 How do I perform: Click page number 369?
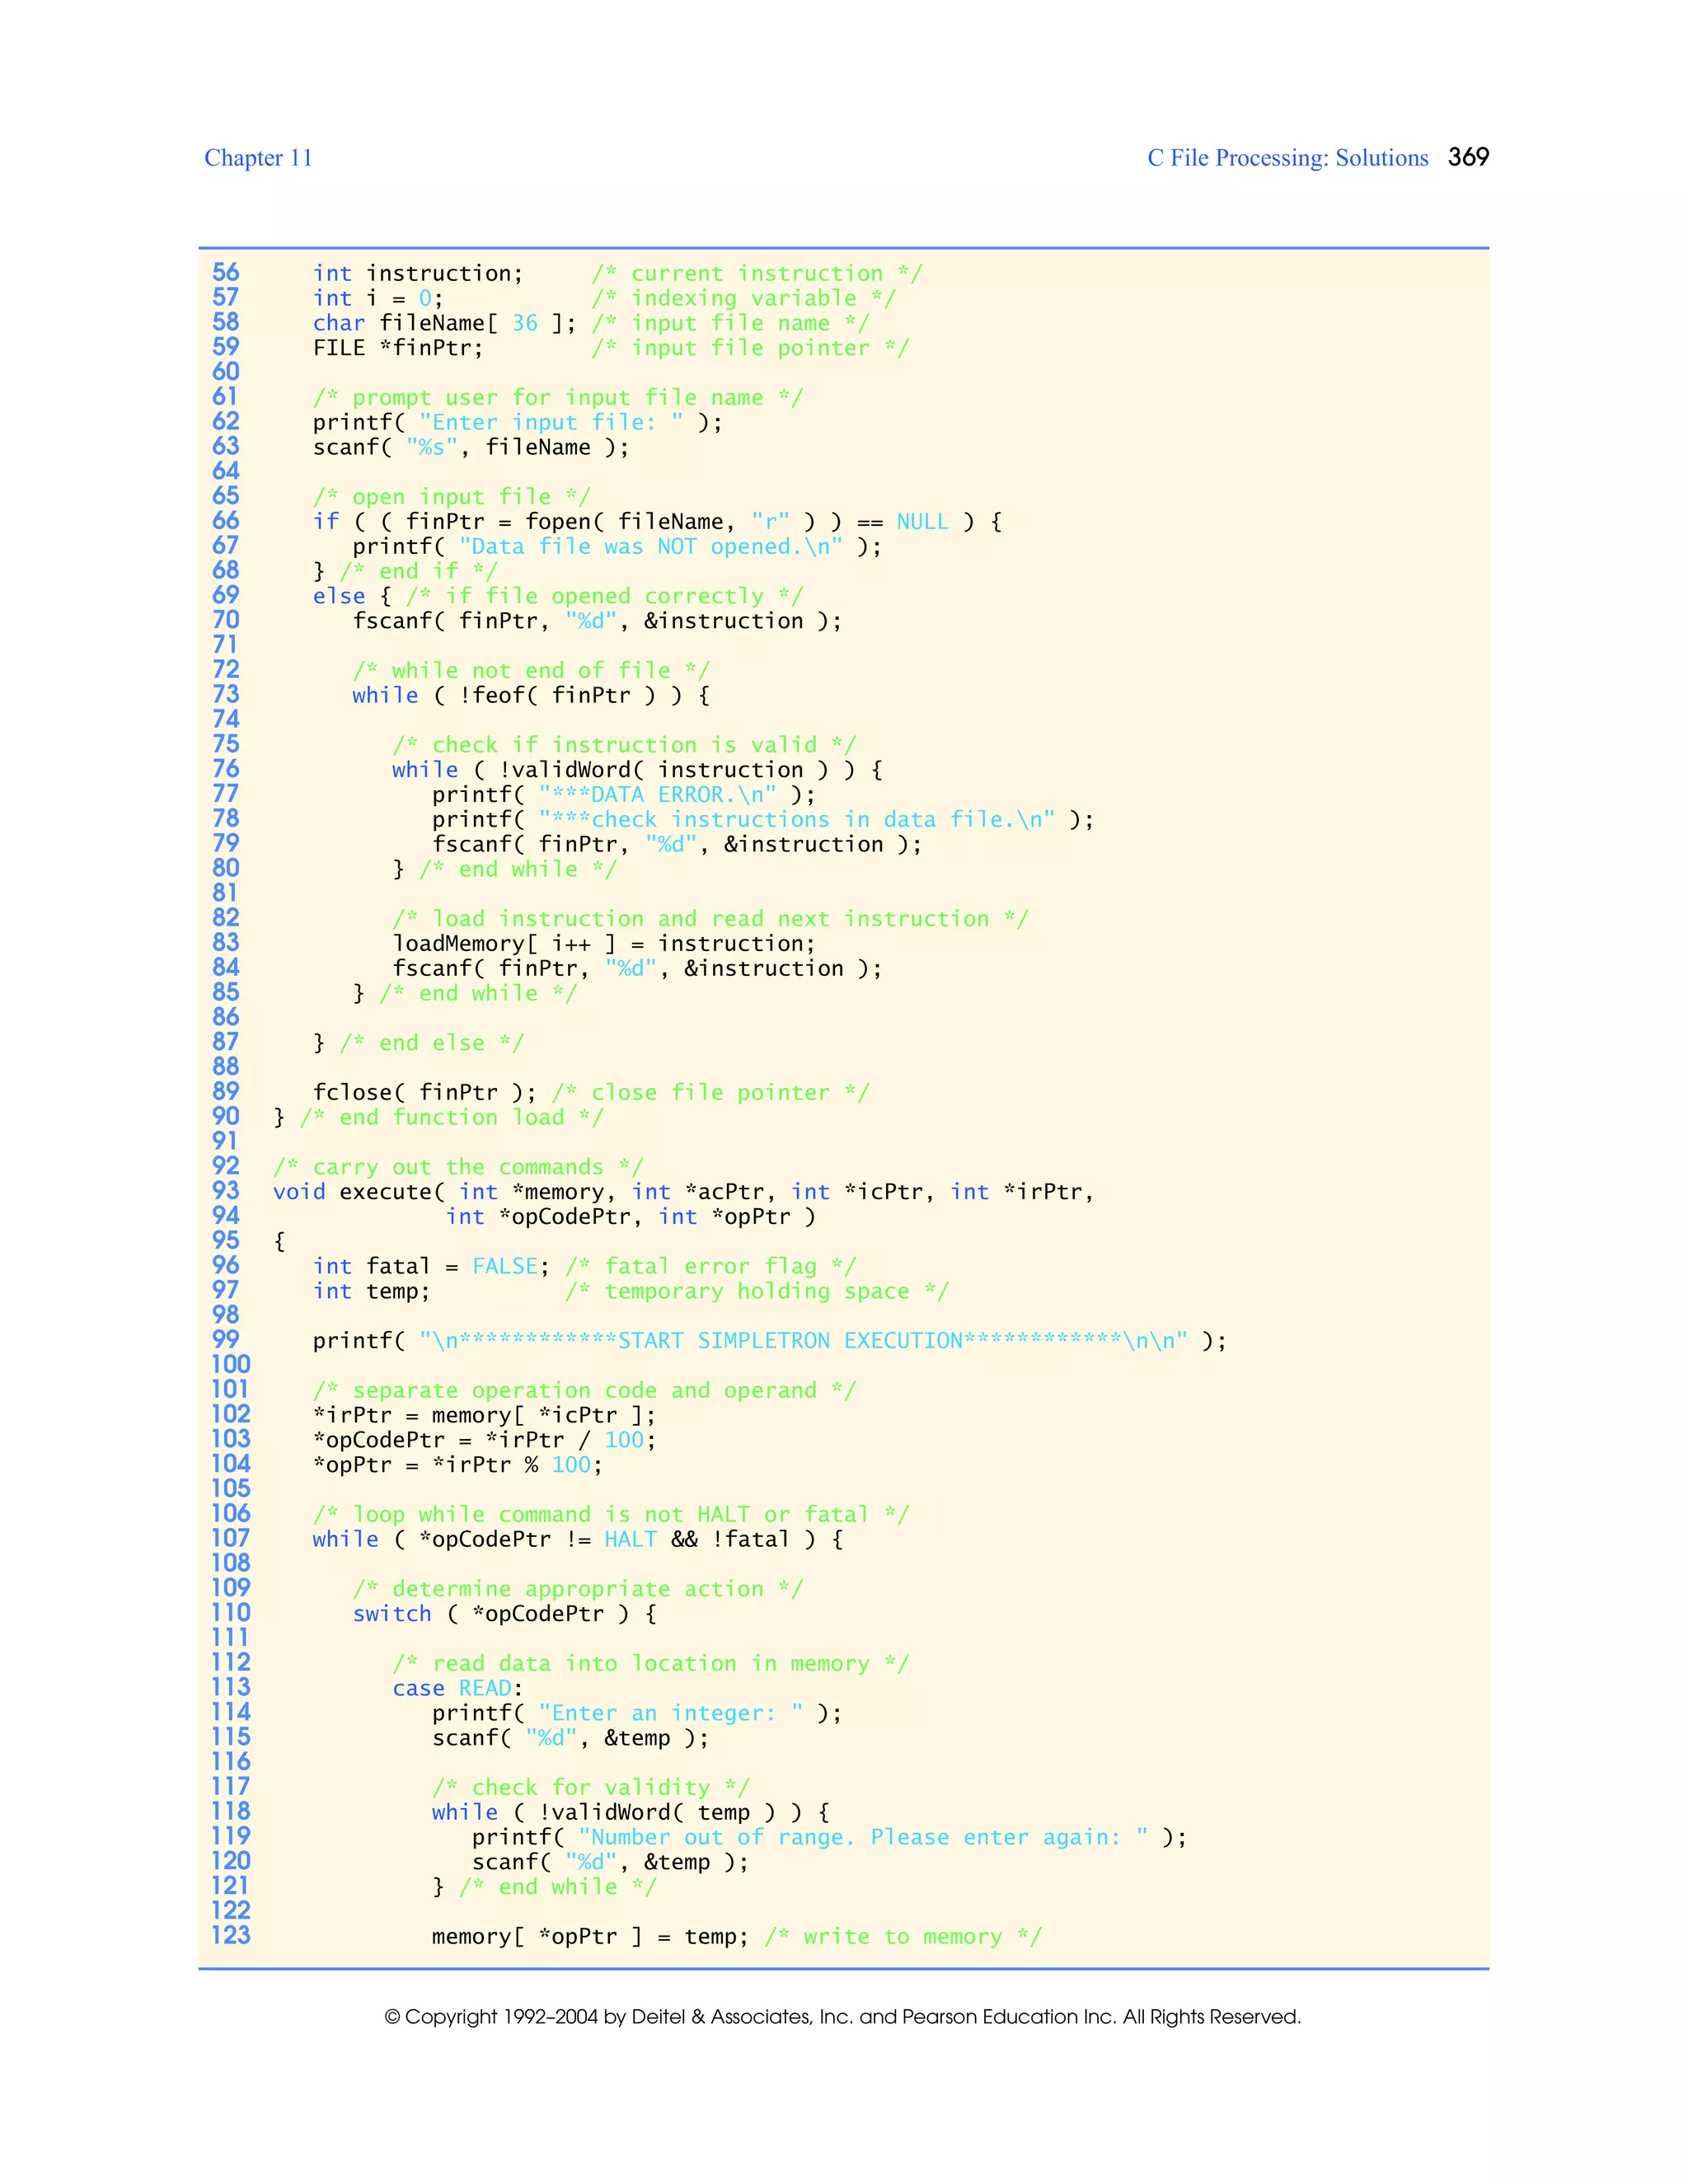tap(1468, 157)
